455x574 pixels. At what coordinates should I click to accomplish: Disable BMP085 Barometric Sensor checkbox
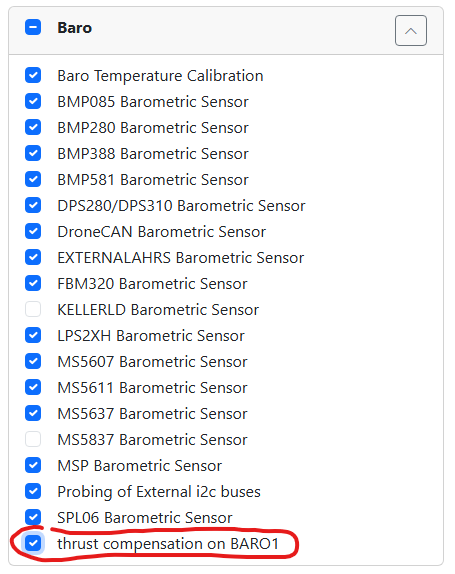[33, 101]
